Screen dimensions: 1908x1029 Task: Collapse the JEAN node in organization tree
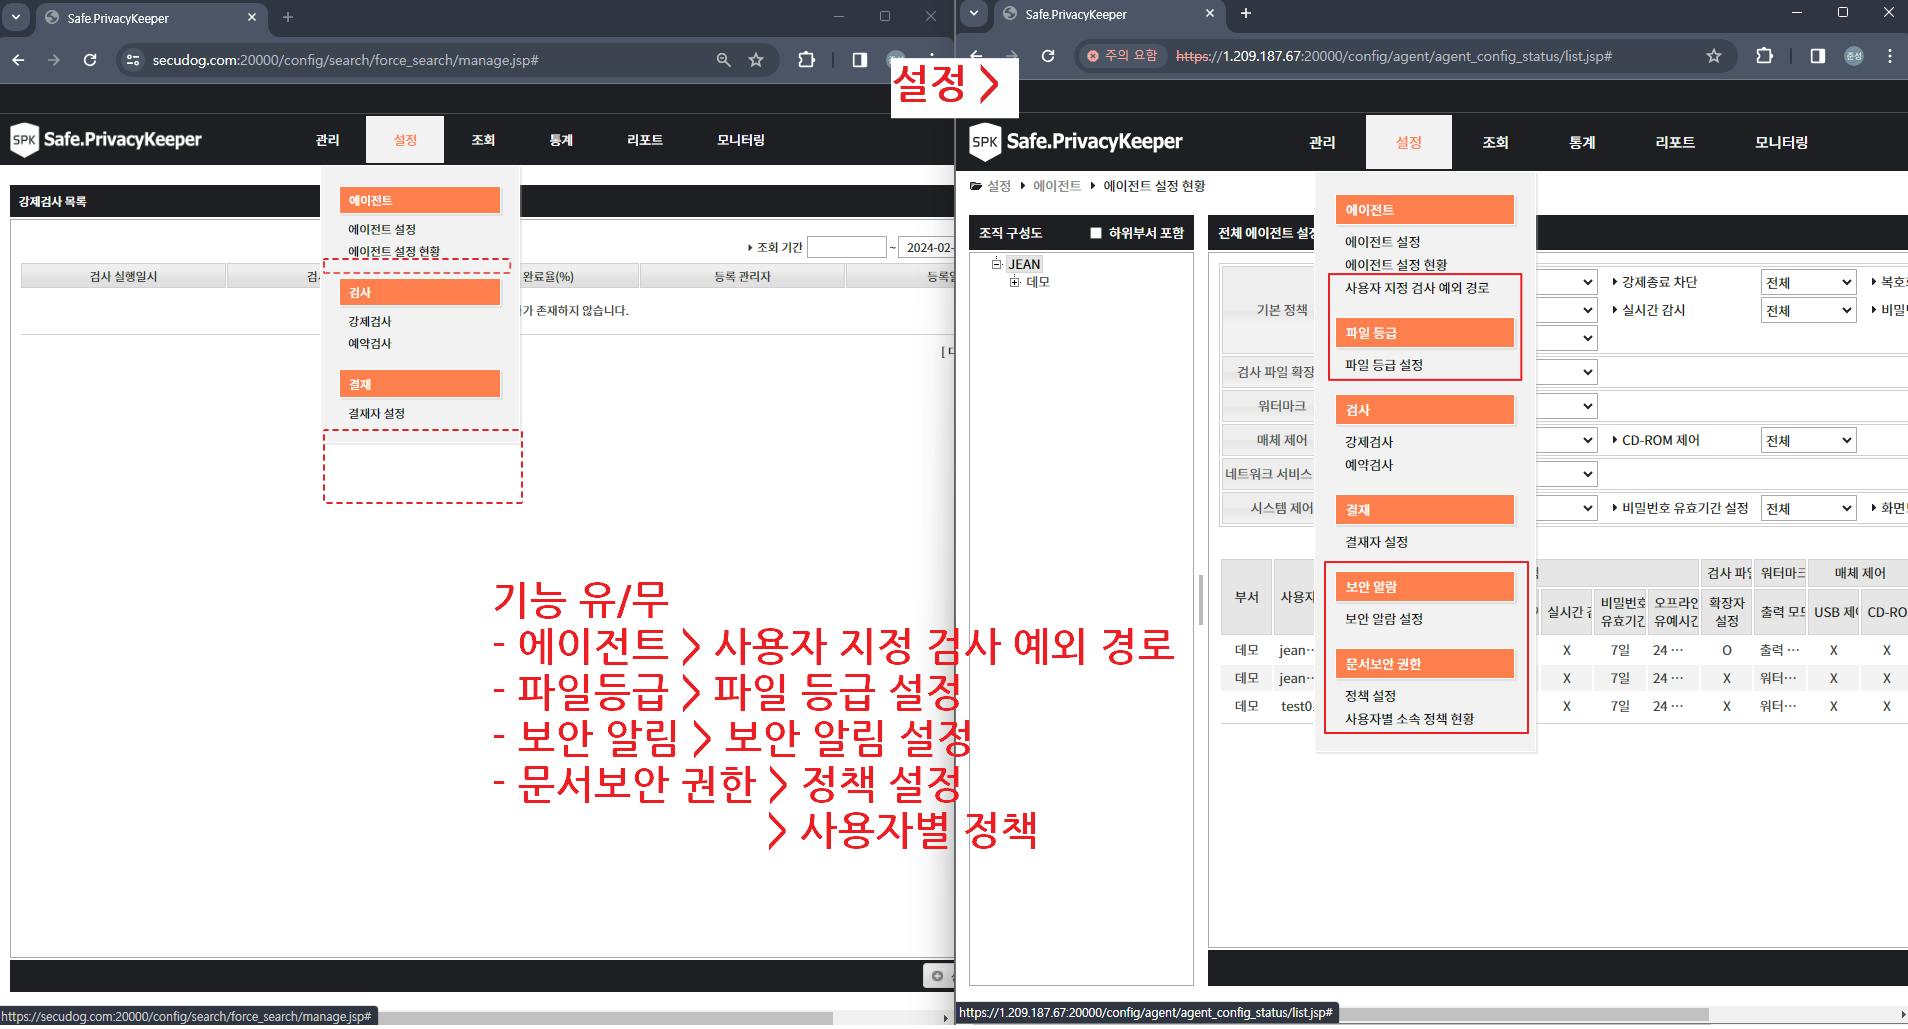pos(996,264)
